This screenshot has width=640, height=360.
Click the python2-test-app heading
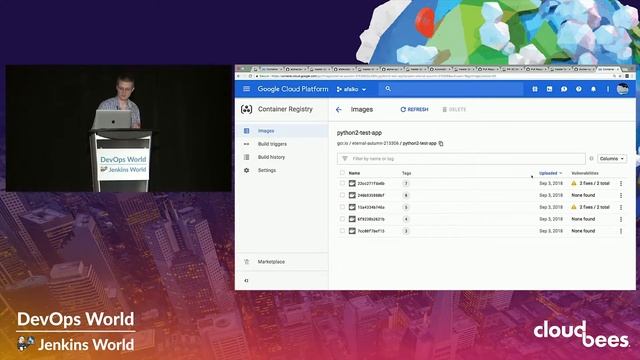359,133
